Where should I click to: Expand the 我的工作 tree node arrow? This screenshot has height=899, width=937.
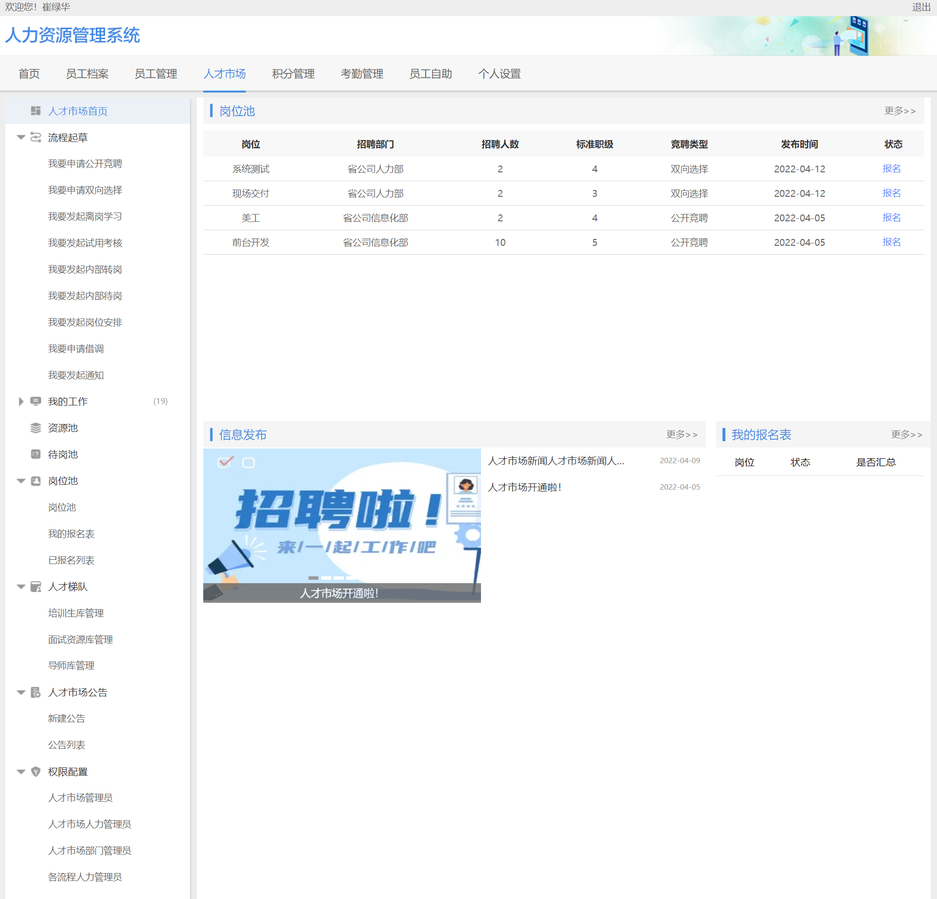[x=21, y=401]
